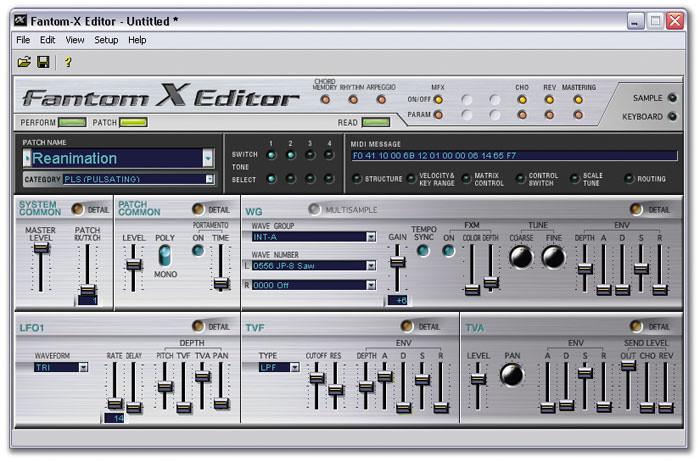Click the Open file folder icon
This screenshot has width=700, height=462.
coord(24,62)
